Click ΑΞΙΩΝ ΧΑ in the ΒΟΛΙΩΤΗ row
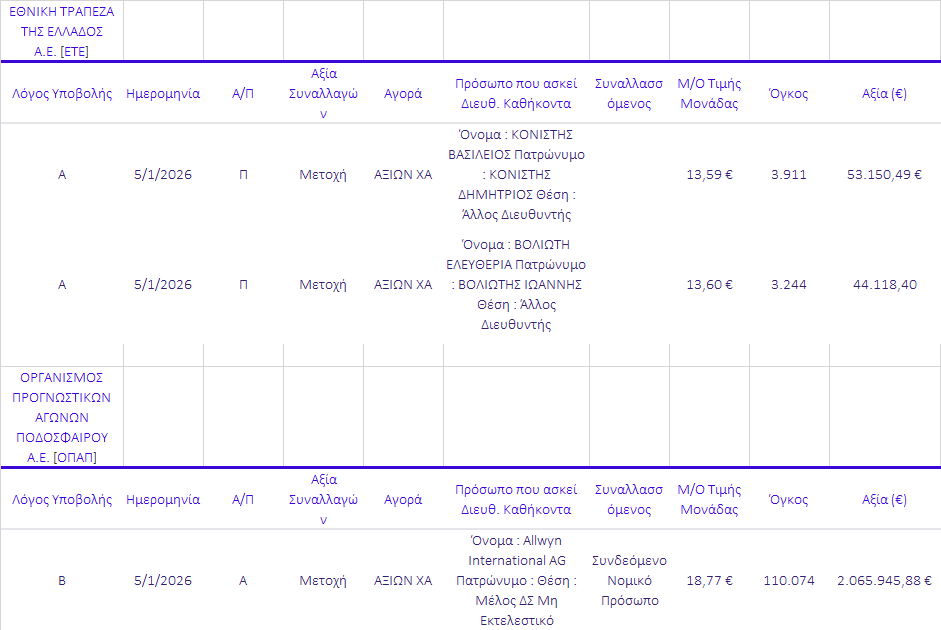 click(x=403, y=284)
